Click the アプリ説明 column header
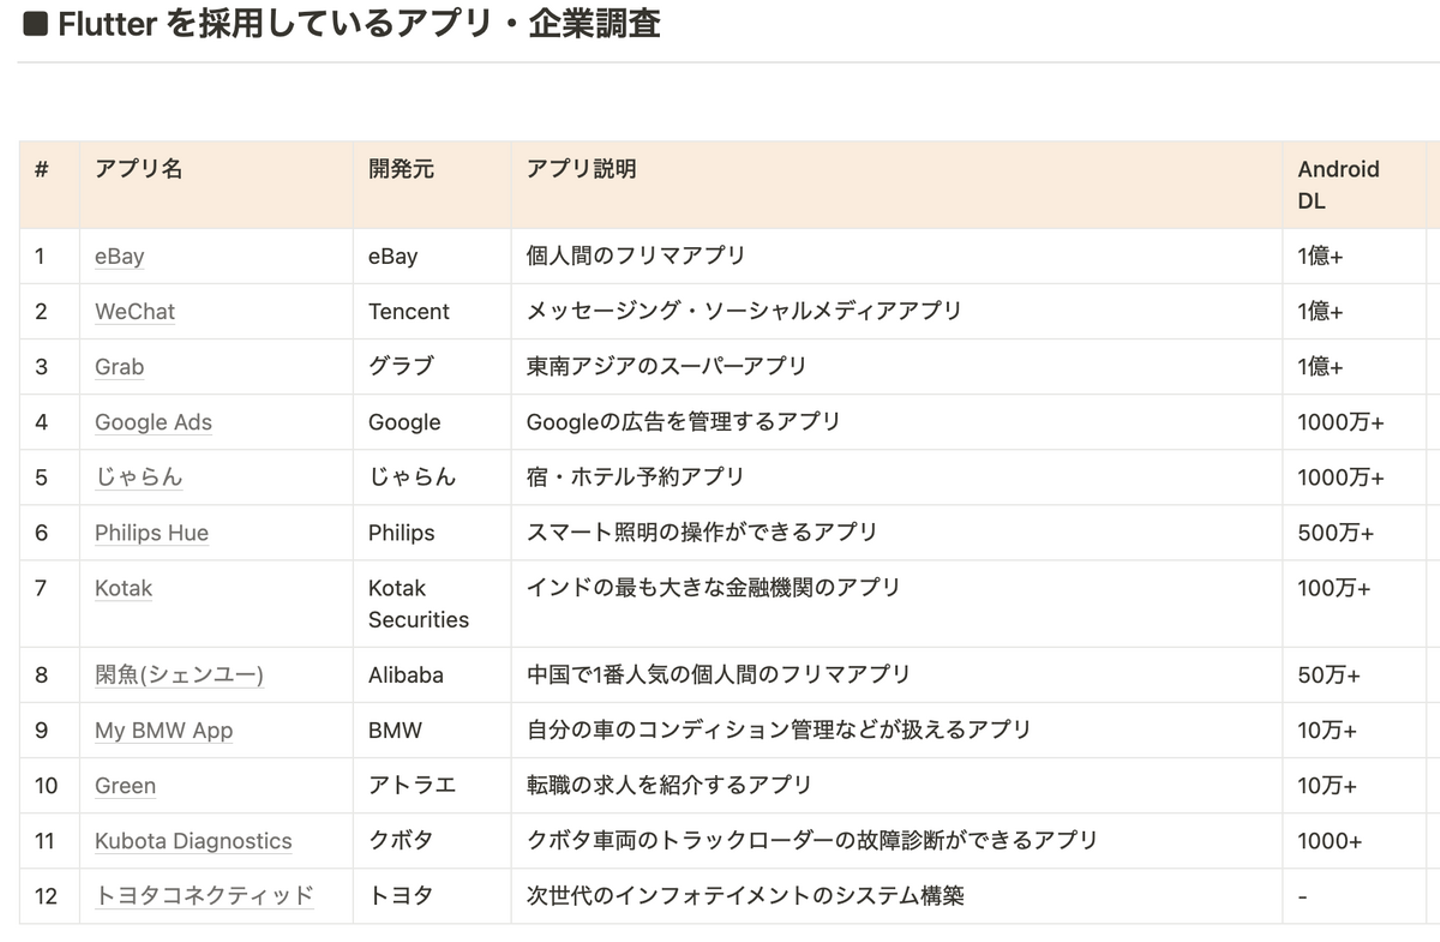Screen dimensions: 1440x942 581,169
